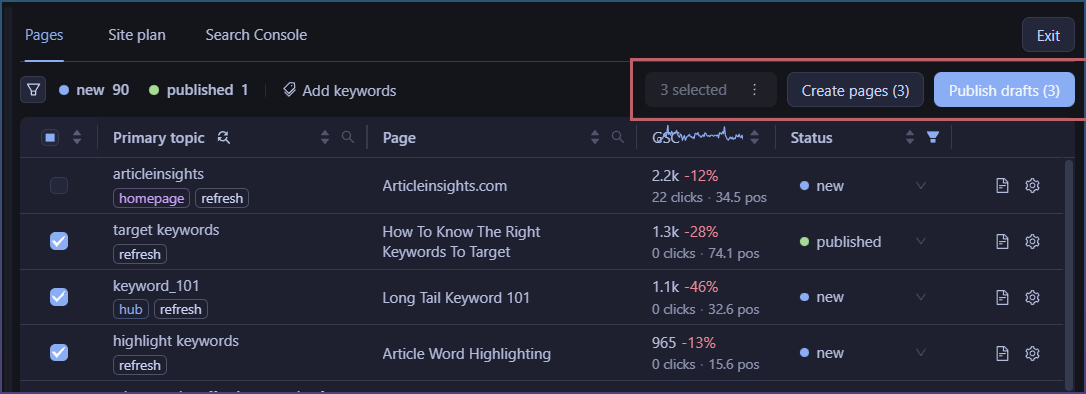The image size is (1086, 394).
Task: Open the 3 selected dropdown box
Action: [x=711, y=90]
